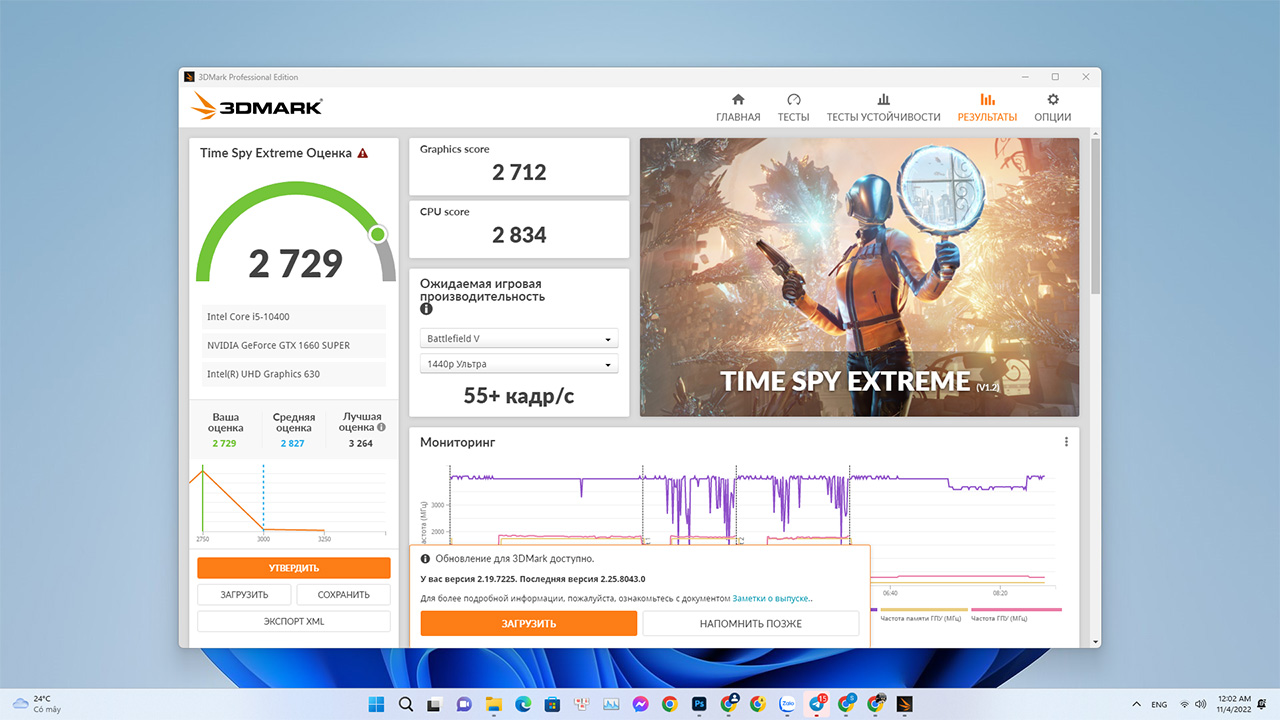
Task: Click the 55+ кадр/с estimate
Action: click(x=519, y=396)
